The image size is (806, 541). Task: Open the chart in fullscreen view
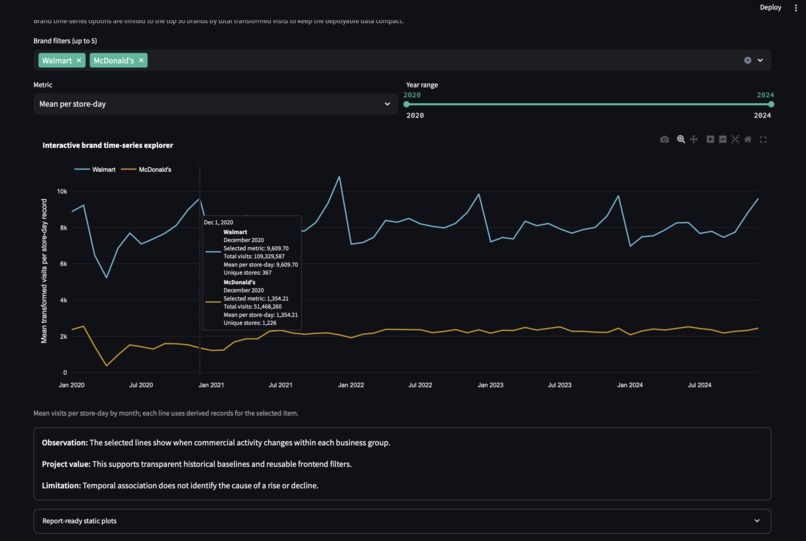coord(763,139)
